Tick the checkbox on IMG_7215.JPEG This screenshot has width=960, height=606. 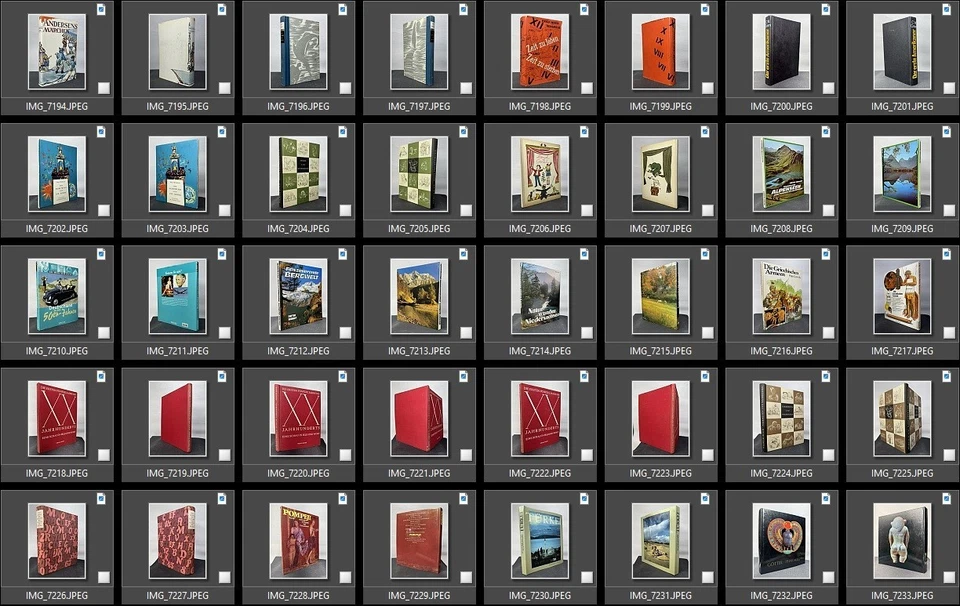708,333
